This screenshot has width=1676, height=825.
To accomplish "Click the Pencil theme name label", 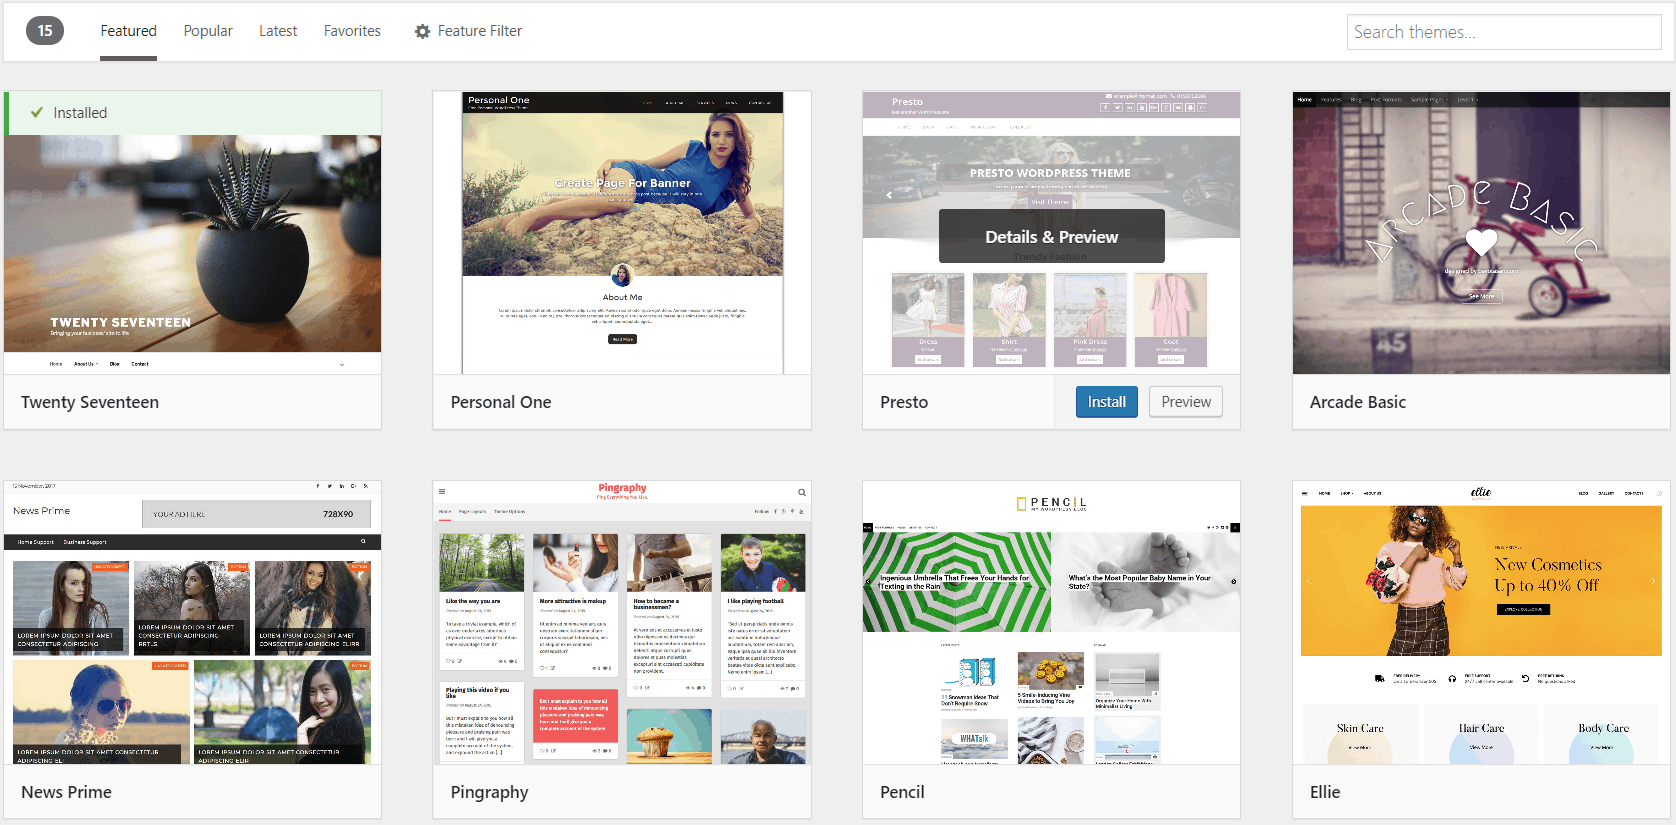I will tap(902, 792).
